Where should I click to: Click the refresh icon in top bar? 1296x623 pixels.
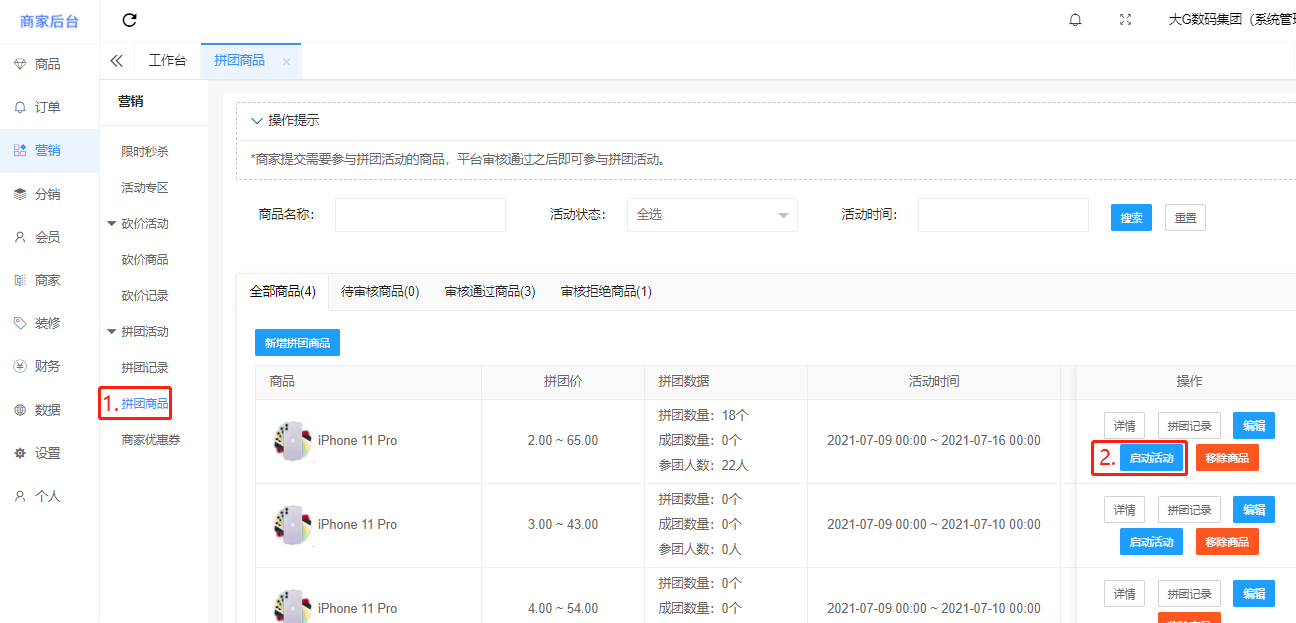pyautogui.click(x=129, y=20)
